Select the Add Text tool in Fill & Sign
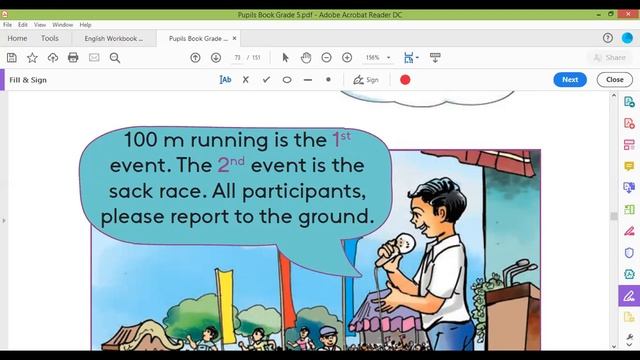Image resolution: width=640 pixels, height=360 pixels. (225, 80)
